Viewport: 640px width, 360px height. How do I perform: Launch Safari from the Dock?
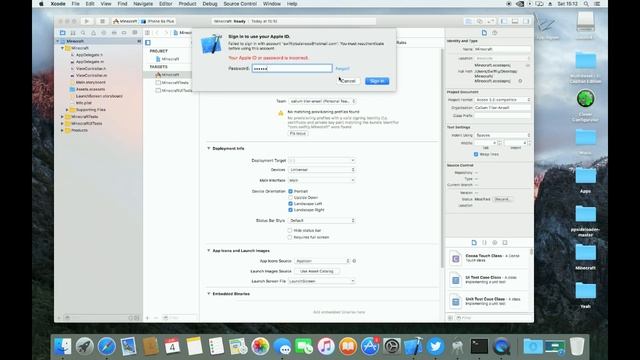[x=107, y=347]
